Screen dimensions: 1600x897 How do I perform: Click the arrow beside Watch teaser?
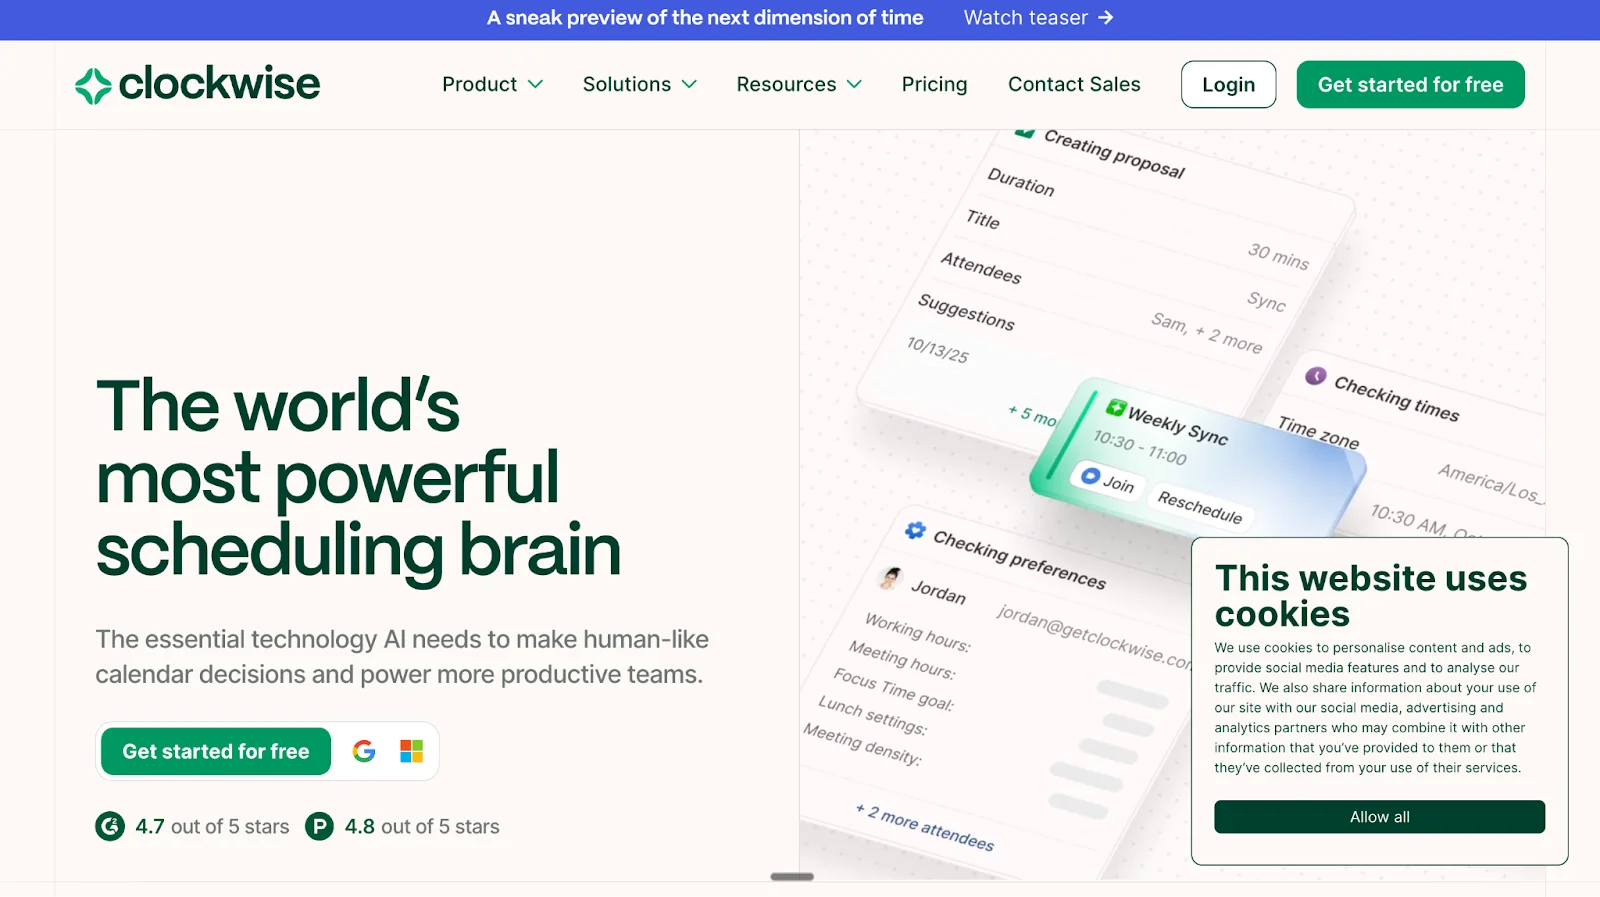[1105, 18]
